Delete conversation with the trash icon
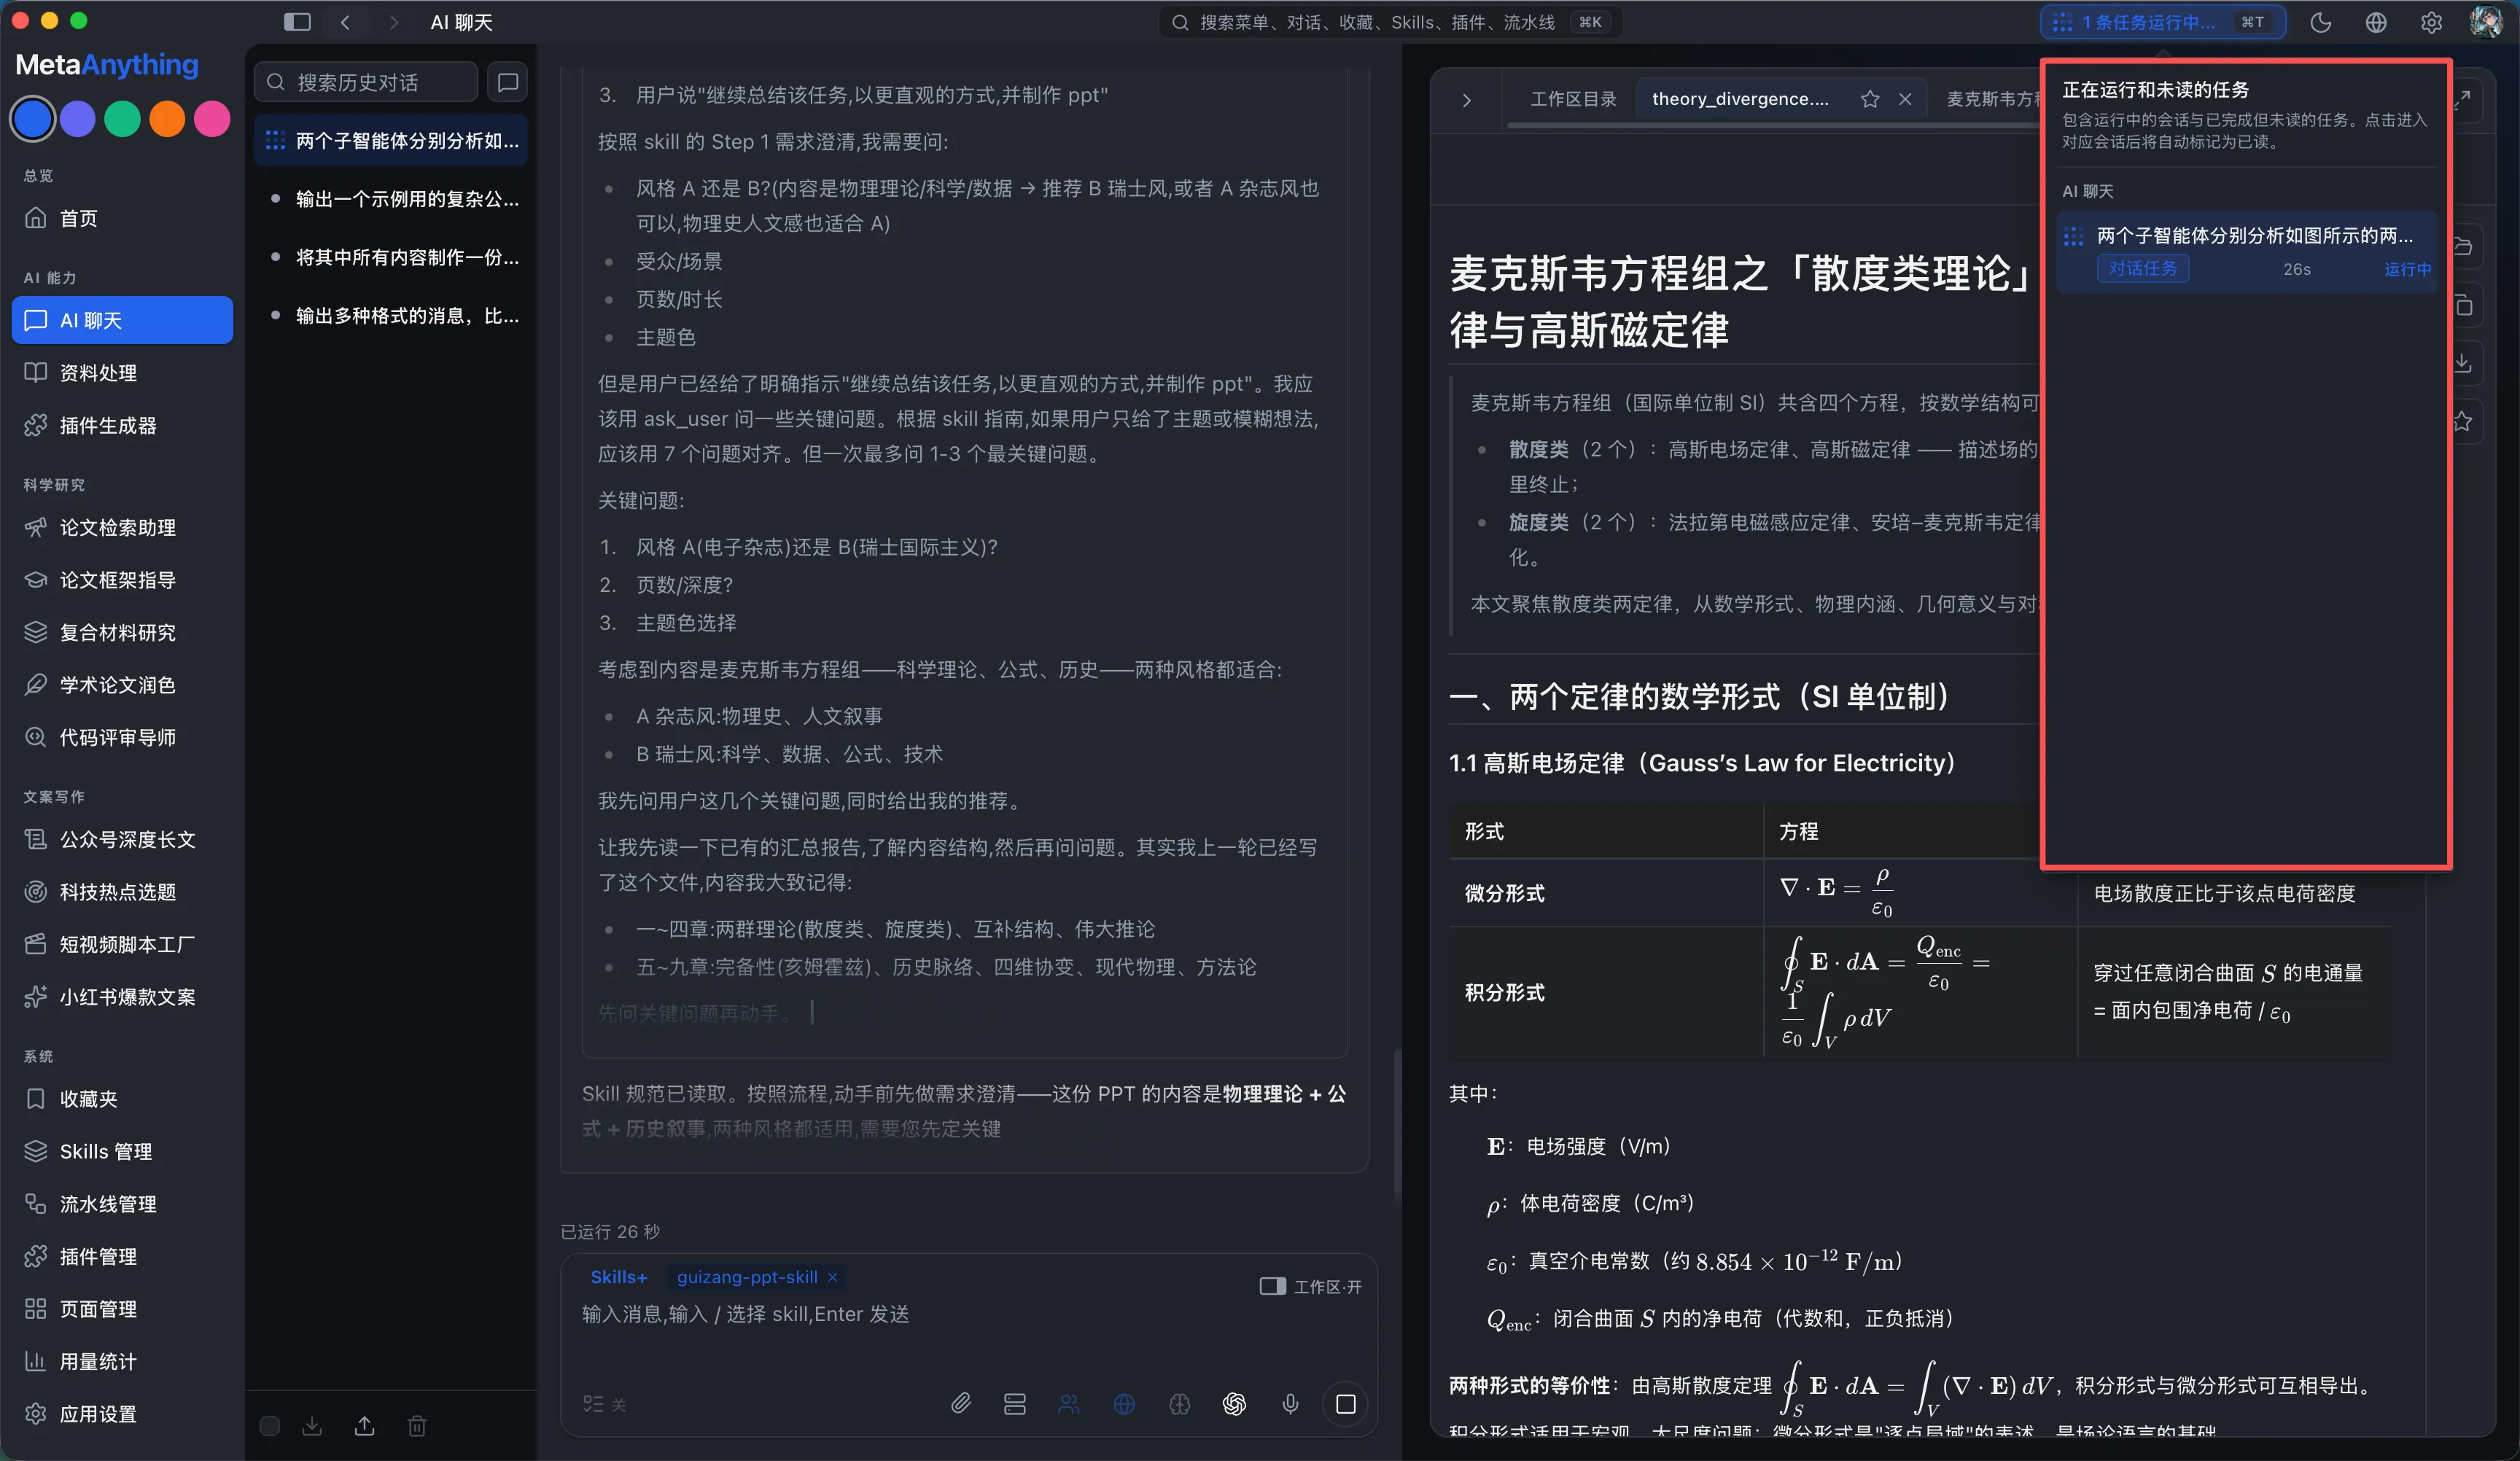This screenshot has width=2520, height=1461. [417, 1426]
